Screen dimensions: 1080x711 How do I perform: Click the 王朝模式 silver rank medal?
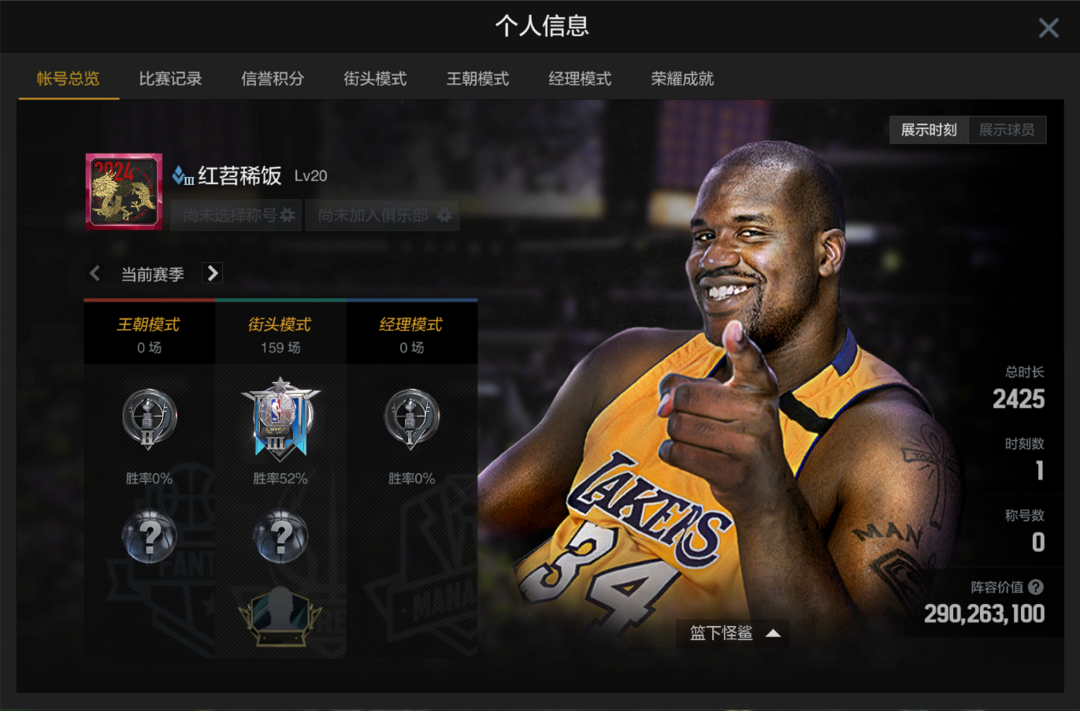149,418
